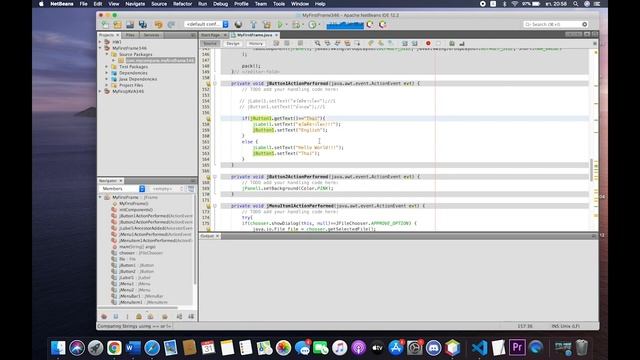The width and height of the screenshot is (640, 360).
Task: Open the Run Project dropdown arrow
Action: [286, 25]
